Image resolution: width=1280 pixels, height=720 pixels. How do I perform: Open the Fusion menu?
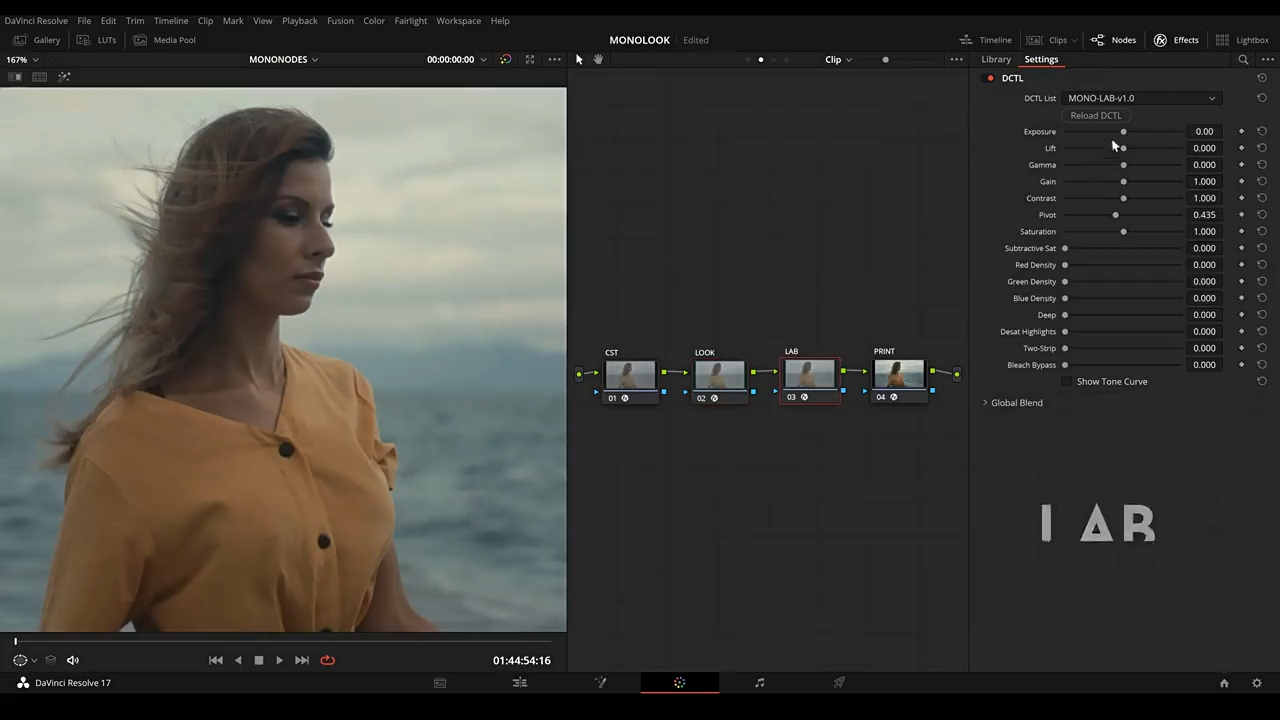340,20
